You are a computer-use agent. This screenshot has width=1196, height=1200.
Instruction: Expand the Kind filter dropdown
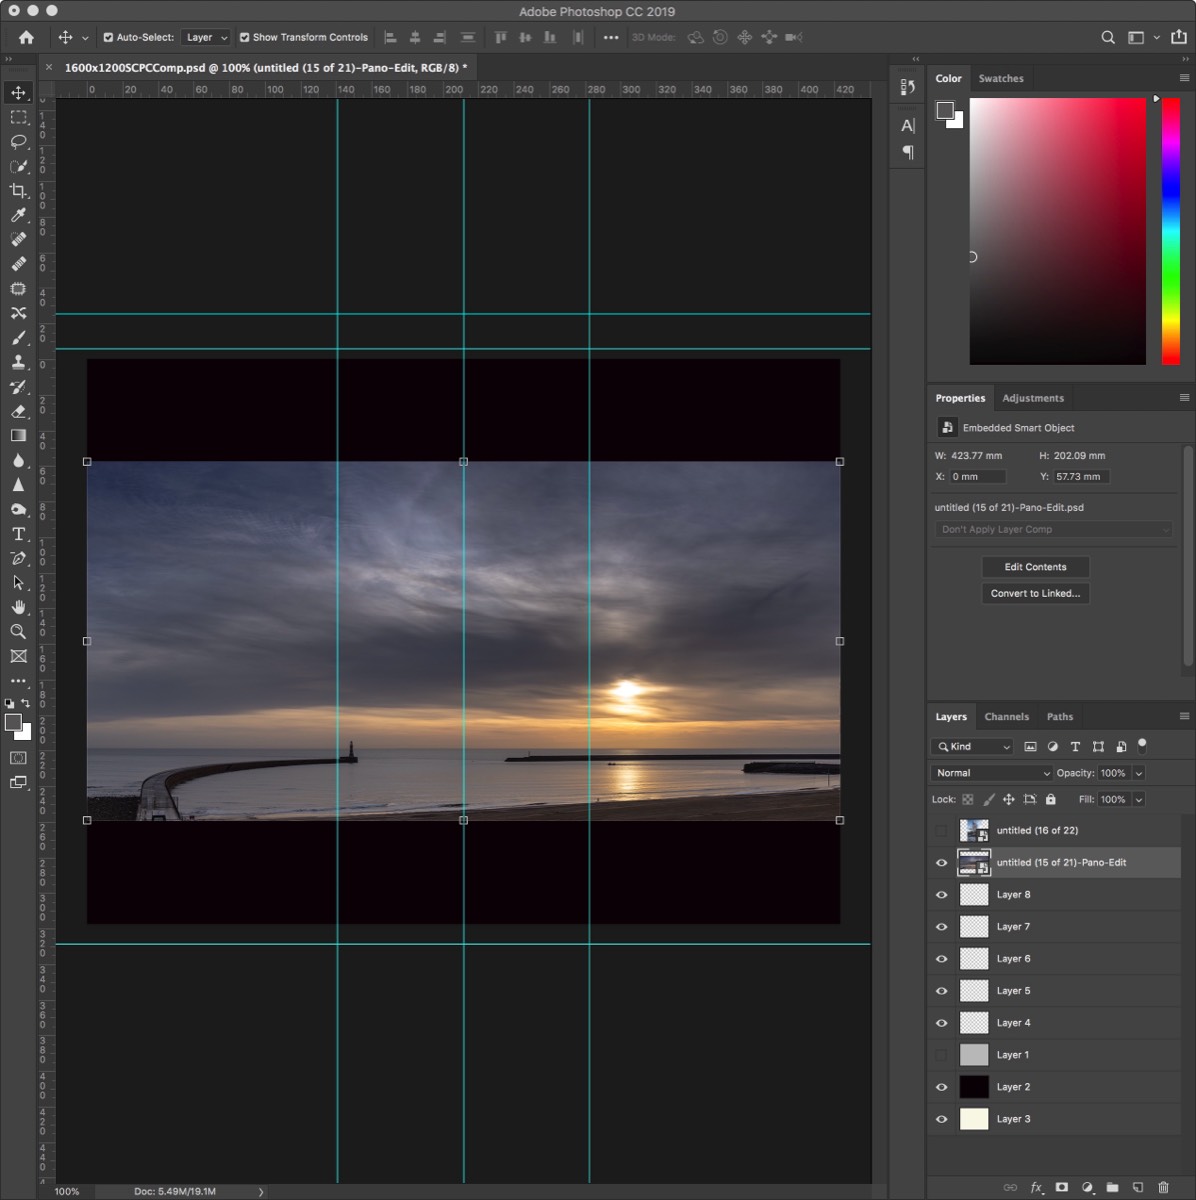click(x=972, y=747)
